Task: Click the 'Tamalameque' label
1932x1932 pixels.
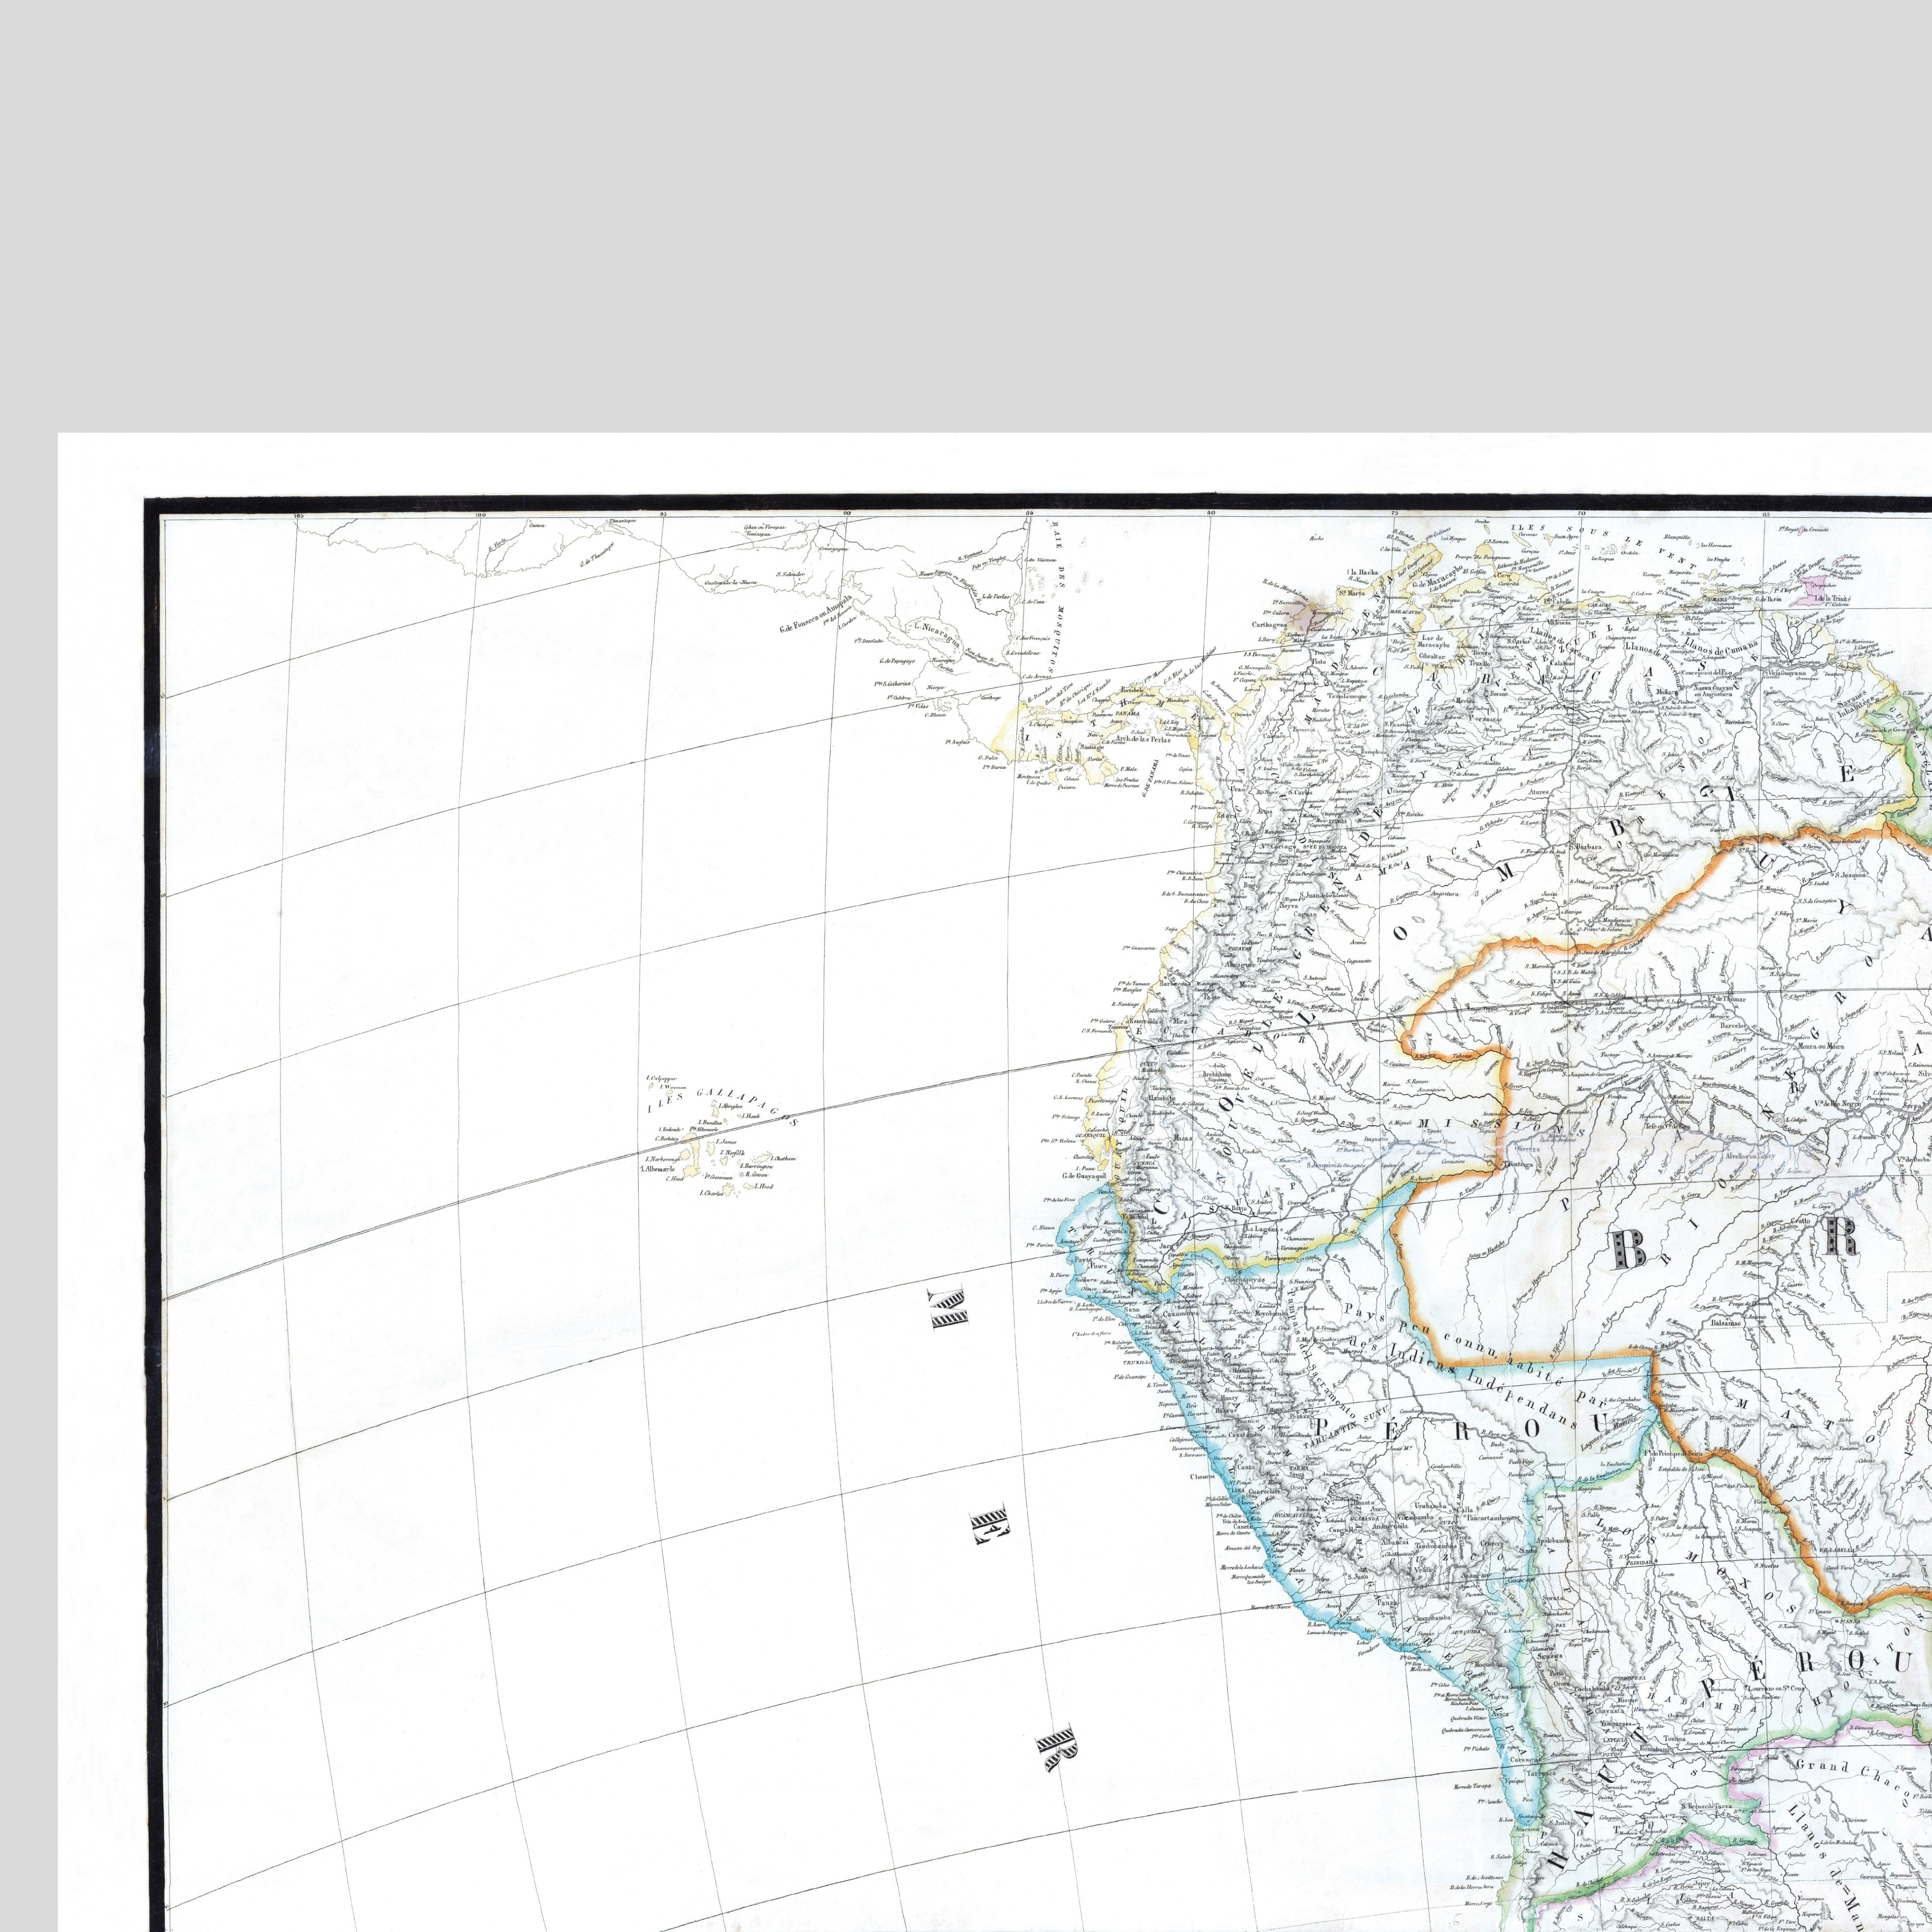Action: tap(1348, 696)
